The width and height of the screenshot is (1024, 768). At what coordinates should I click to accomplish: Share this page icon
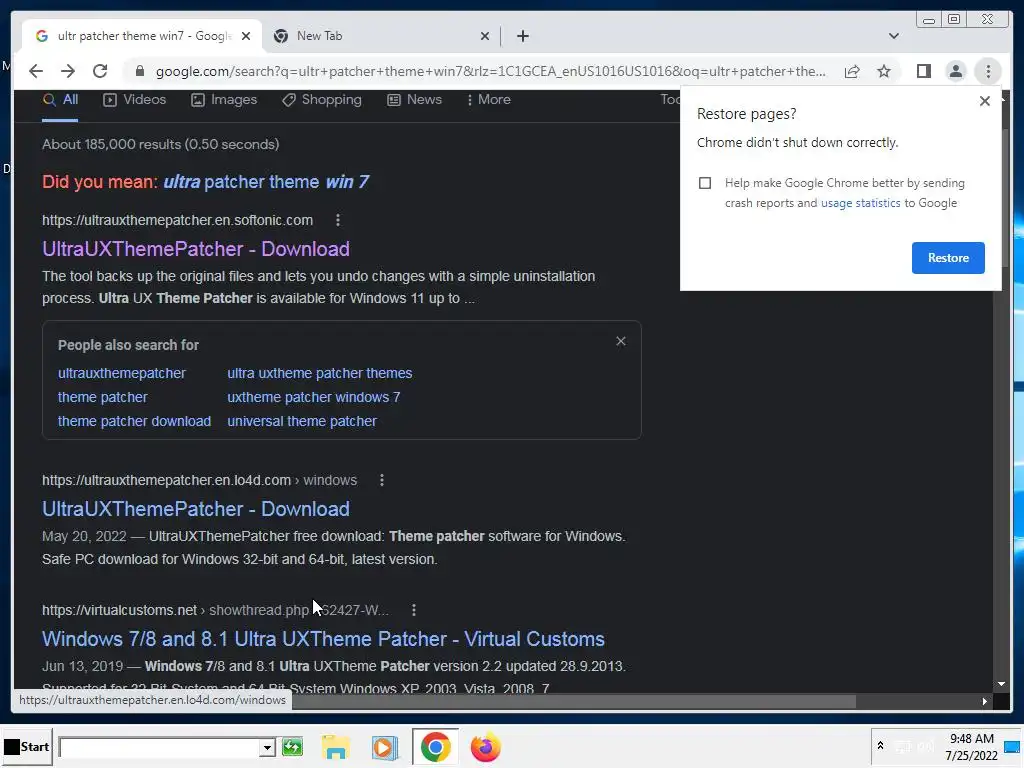coord(852,71)
